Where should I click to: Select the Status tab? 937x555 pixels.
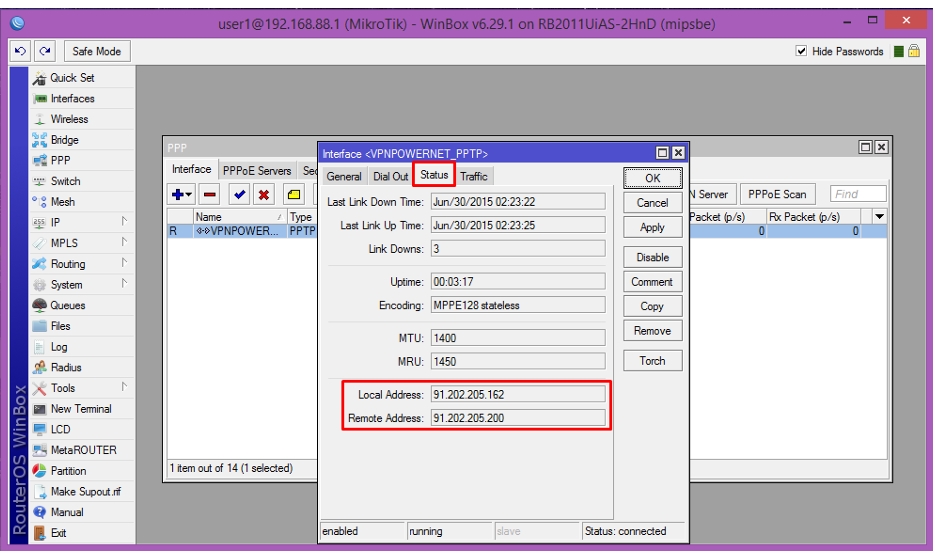pyautogui.click(x=434, y=174)
